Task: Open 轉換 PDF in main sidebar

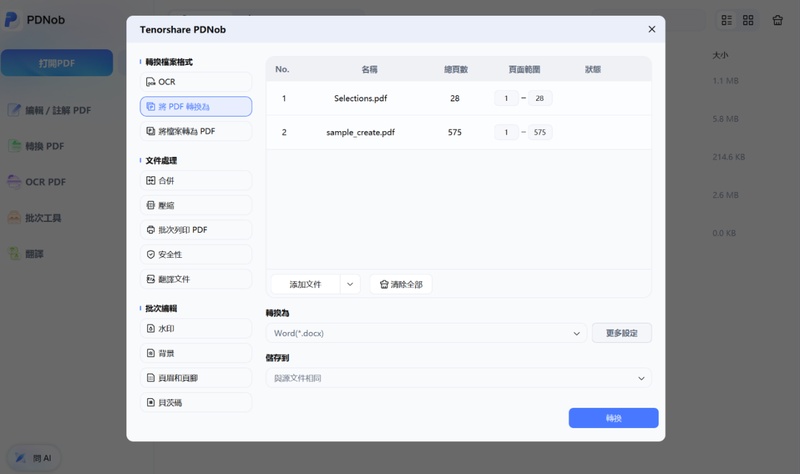Action: 37,146
